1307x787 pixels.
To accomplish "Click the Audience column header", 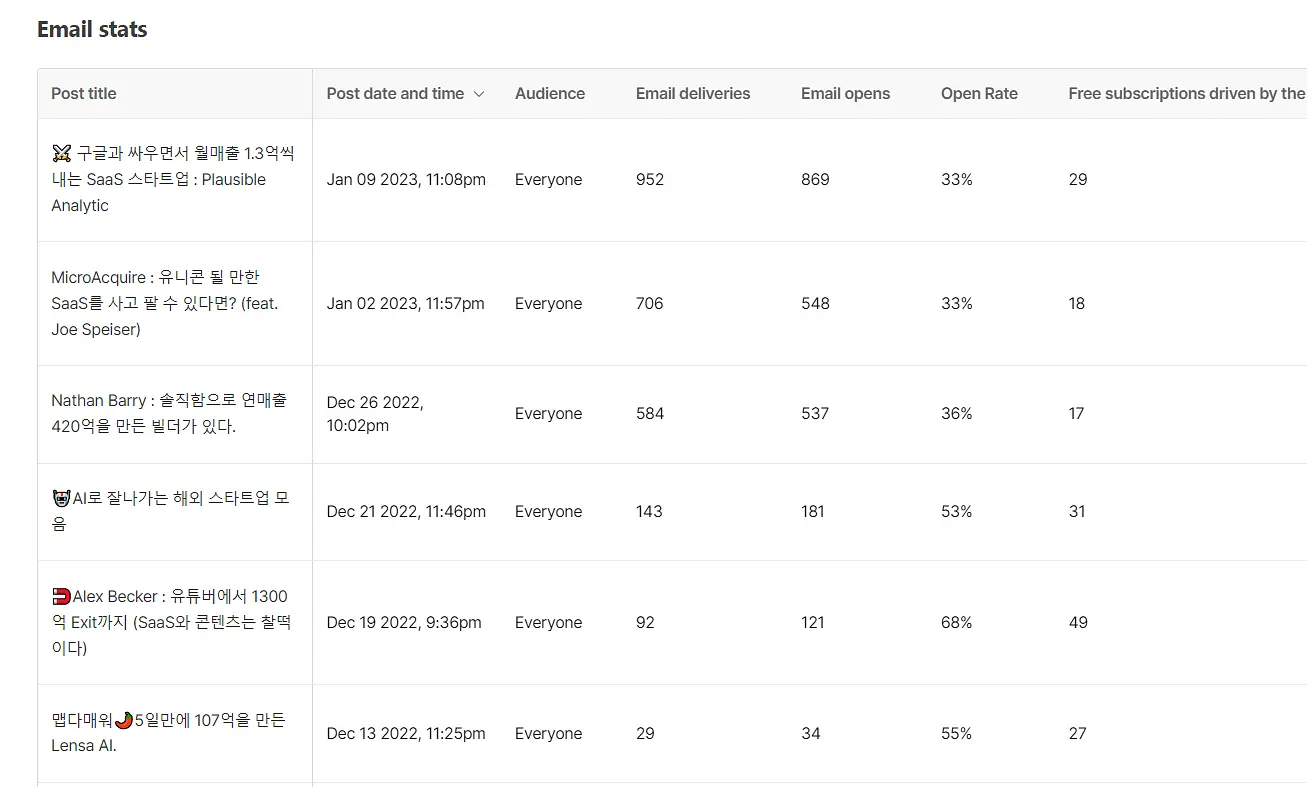I will pos(550,93).
